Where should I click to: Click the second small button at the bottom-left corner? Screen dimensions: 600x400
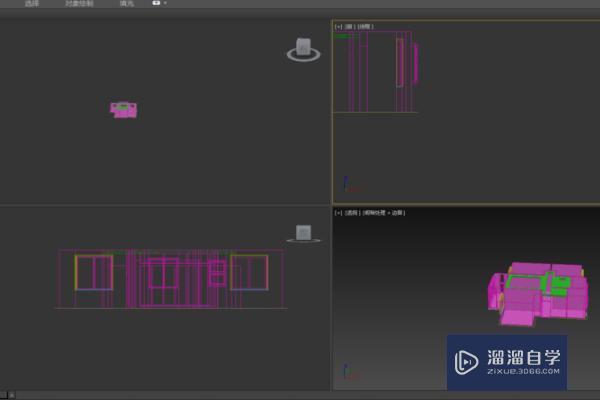pyautogui.click(x=12, y=395)
